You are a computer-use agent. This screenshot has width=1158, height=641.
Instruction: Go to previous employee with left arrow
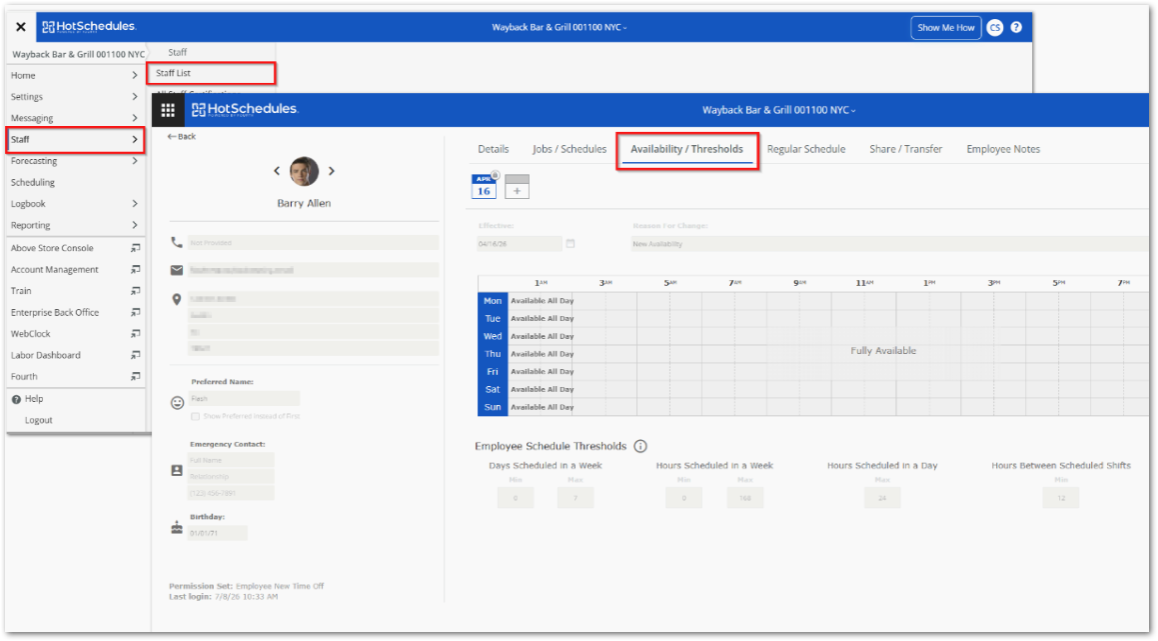[x=277, y=171]
